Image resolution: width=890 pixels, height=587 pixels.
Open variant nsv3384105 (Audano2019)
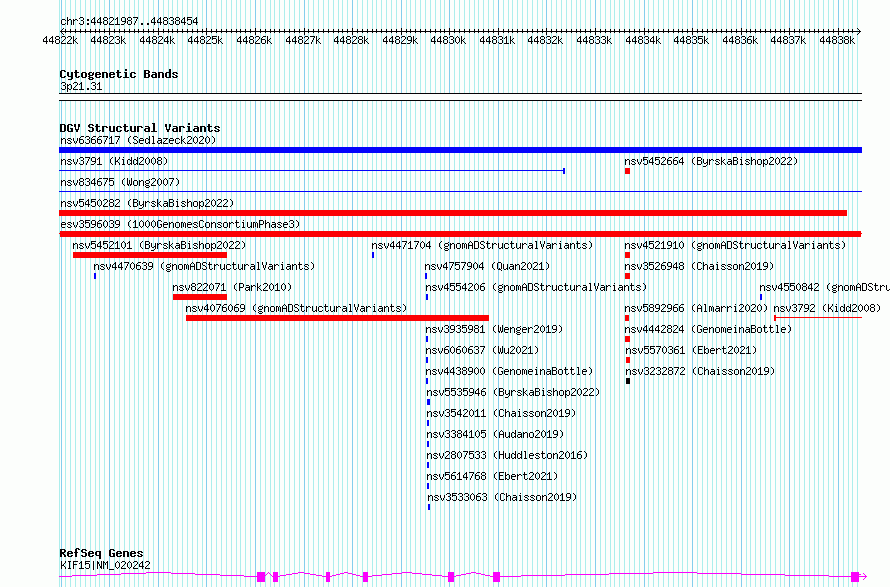pos(495,434)
